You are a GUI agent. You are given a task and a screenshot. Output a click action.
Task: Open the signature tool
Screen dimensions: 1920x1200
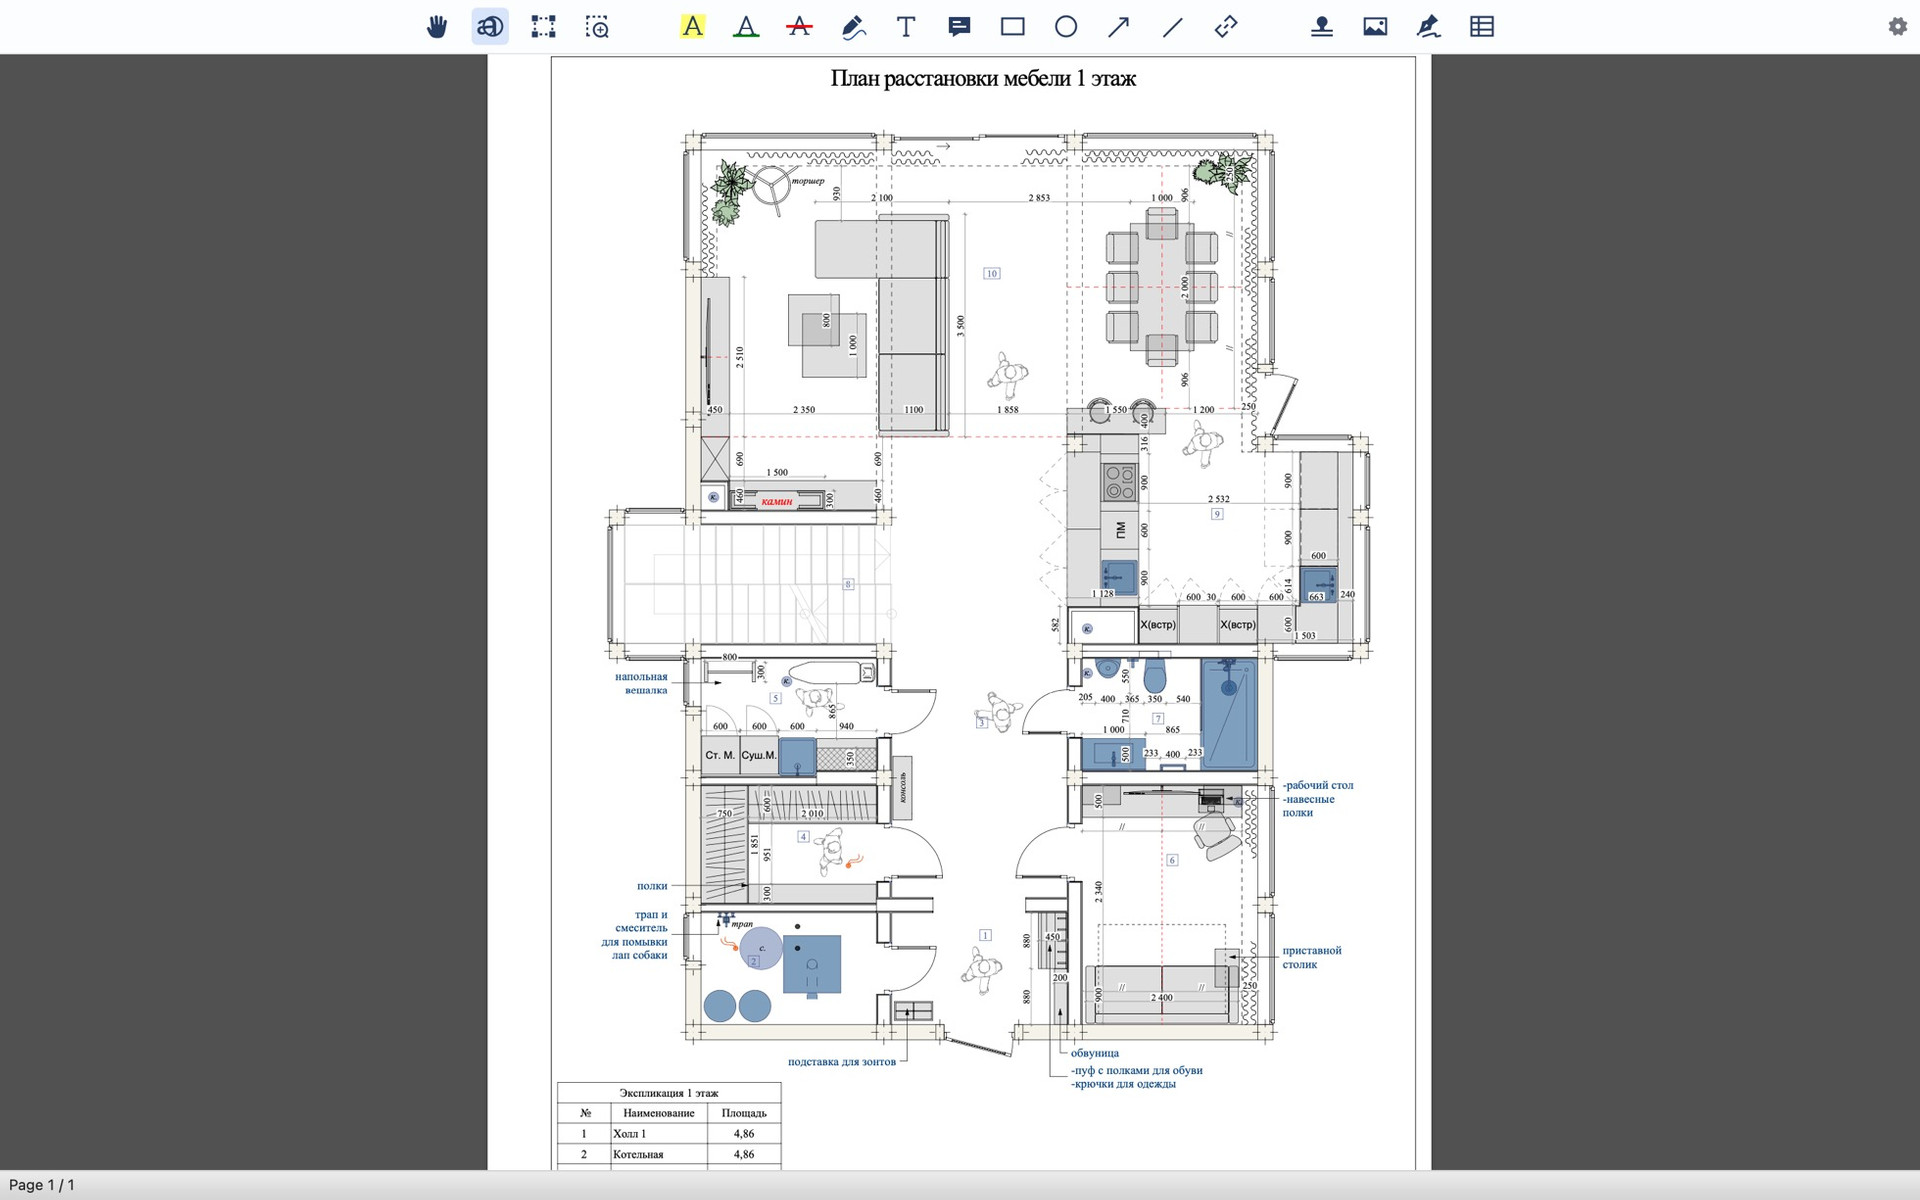pyautogui.click(x=1429, y=27)
